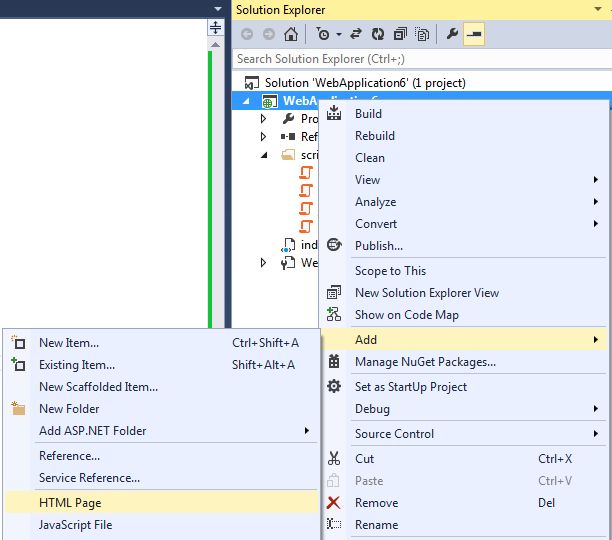The height and width of the screenshot is (540, 612).
Task: Open the Debug submenu
Action: 464,409
